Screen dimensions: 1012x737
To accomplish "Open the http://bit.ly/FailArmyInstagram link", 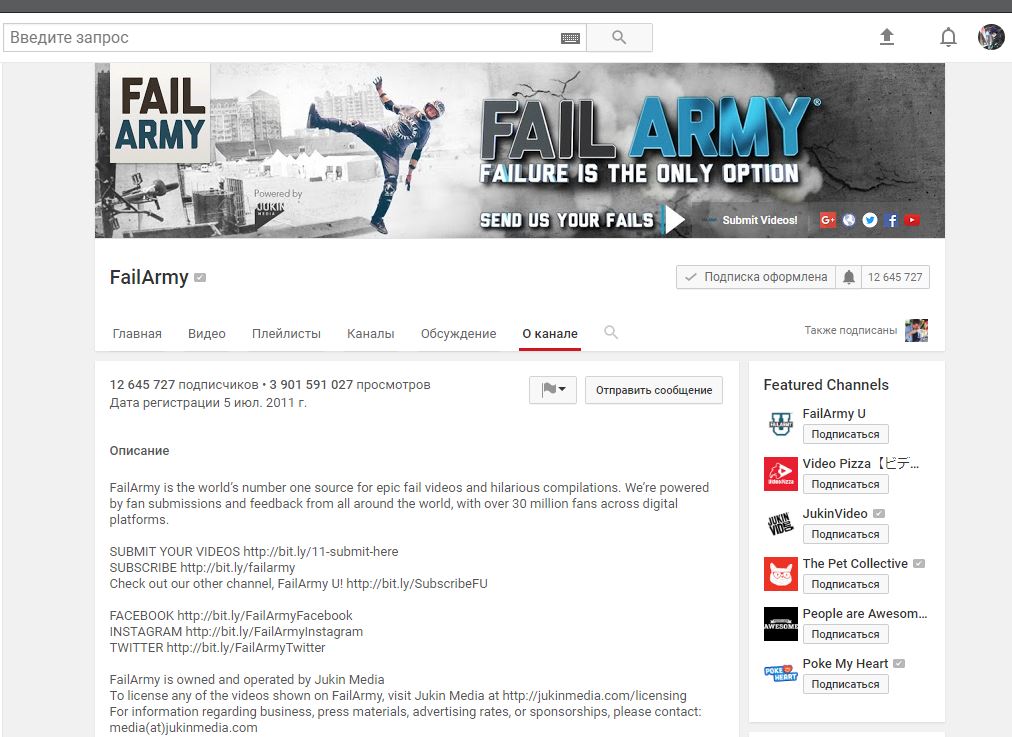I will [274, 632].
